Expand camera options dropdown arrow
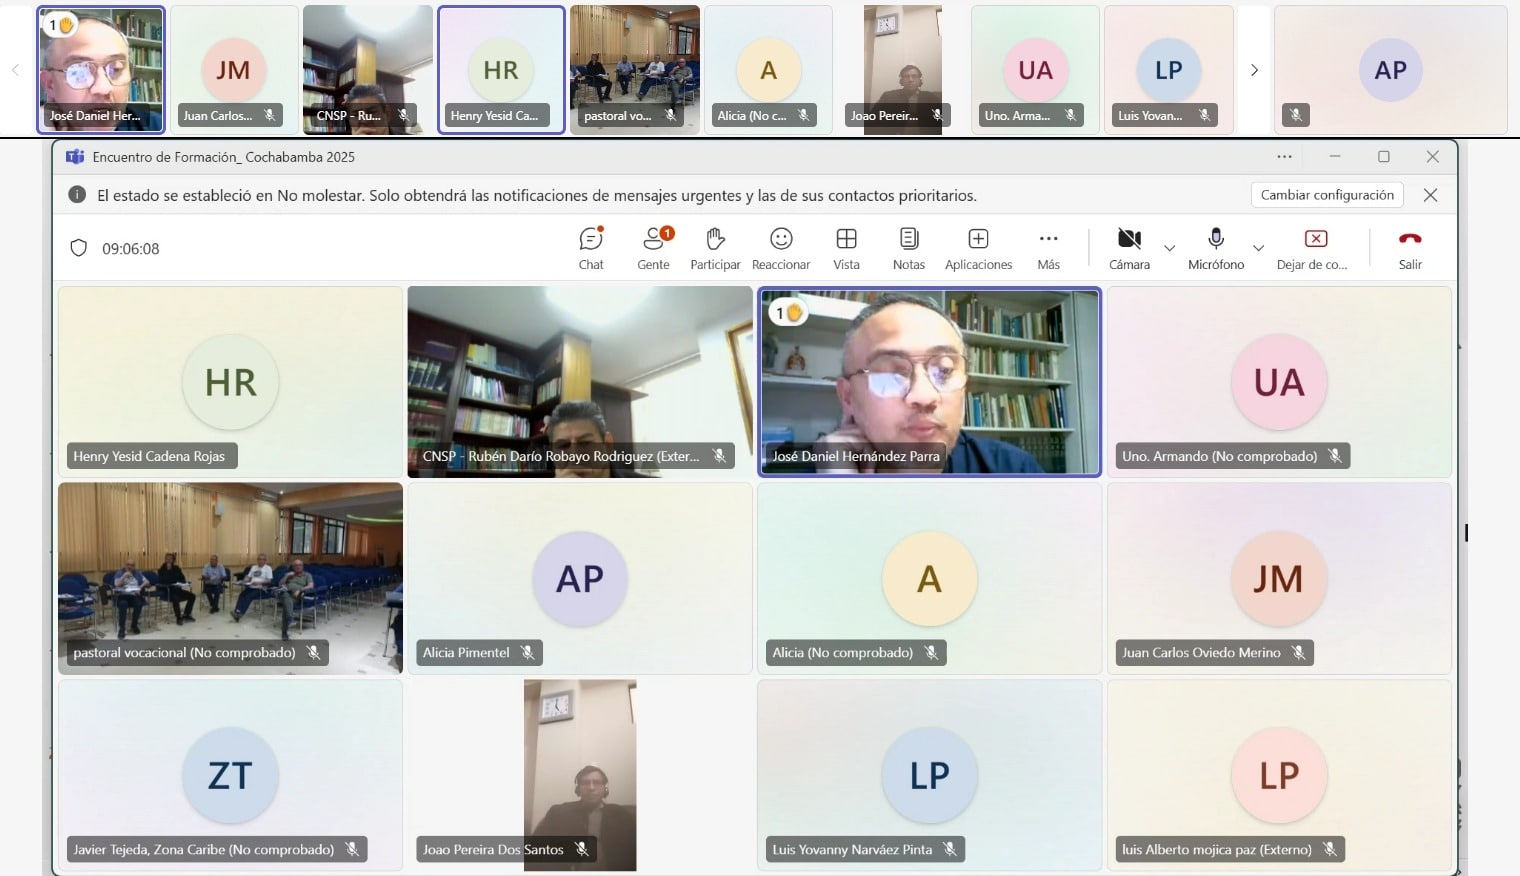Viewport: 1520px width, 876px height. pos(1169,248)
